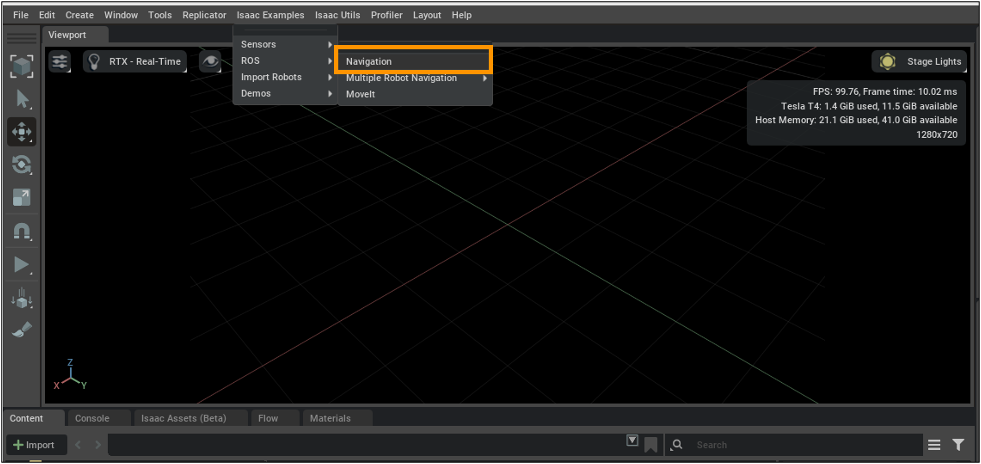Switch to the Isaac Assets (Beta) tab
The height and width of the screenshot is (464, 981).
point(190,418)
